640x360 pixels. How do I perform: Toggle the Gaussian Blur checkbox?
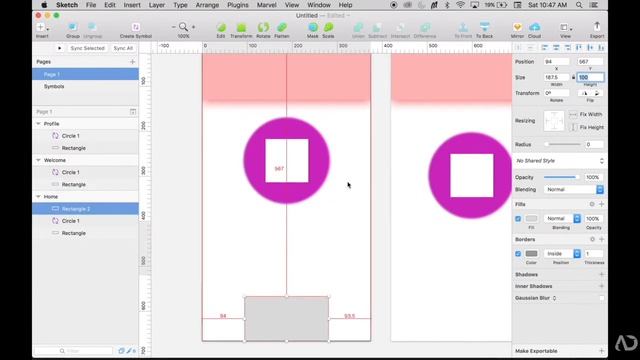click(601, 298)
